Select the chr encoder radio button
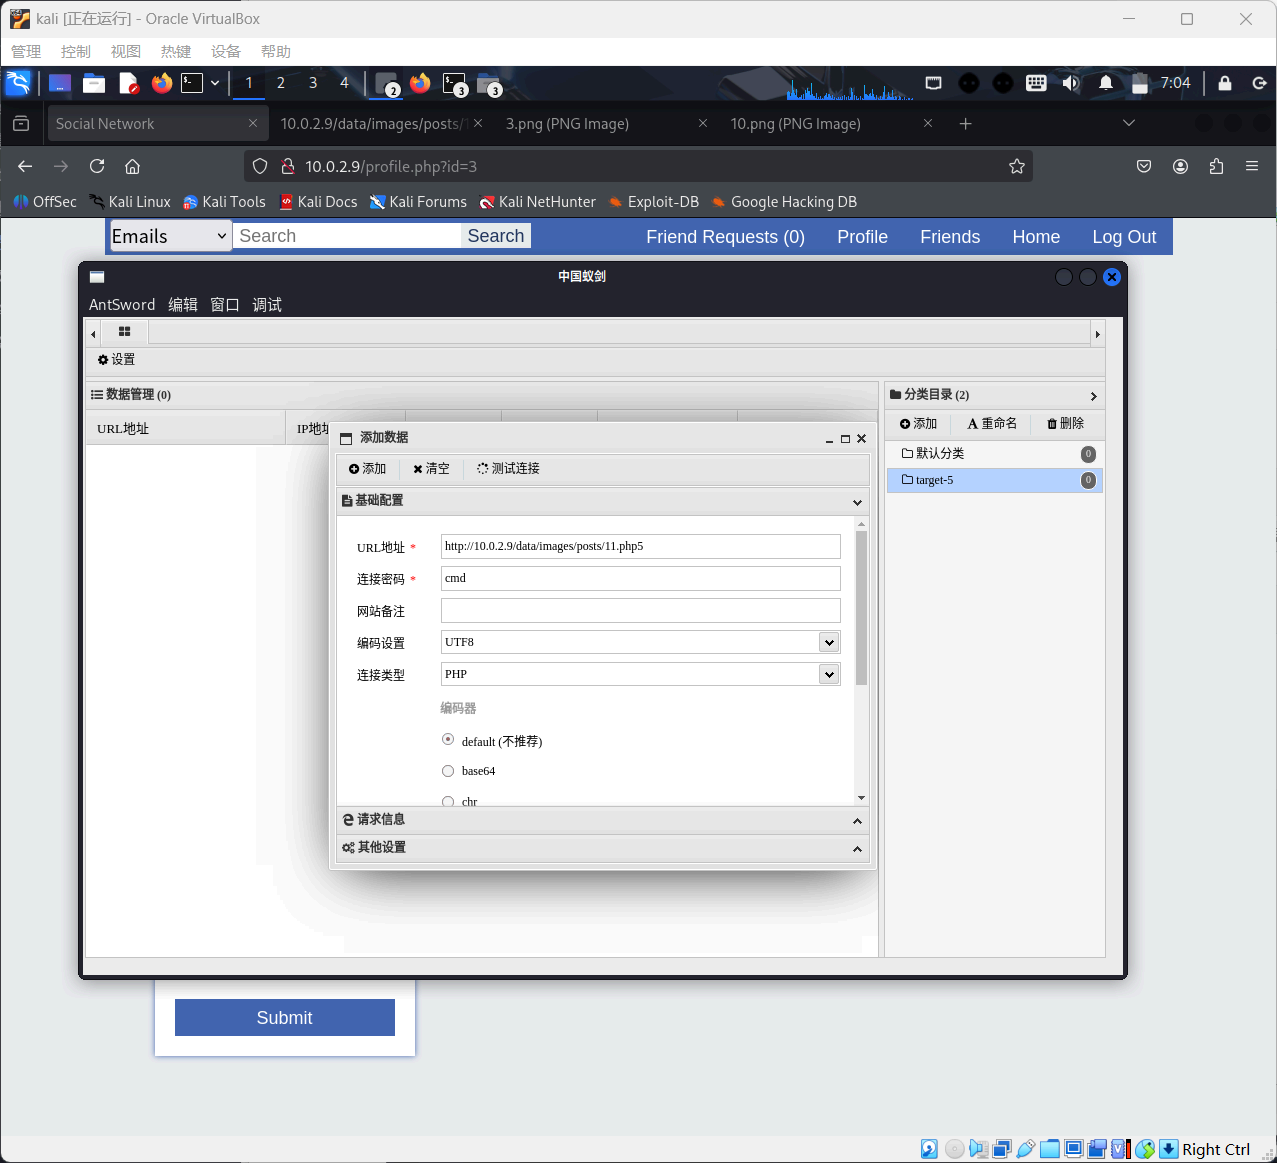This screenshot has width=1277, height=1163. [448, 801]
